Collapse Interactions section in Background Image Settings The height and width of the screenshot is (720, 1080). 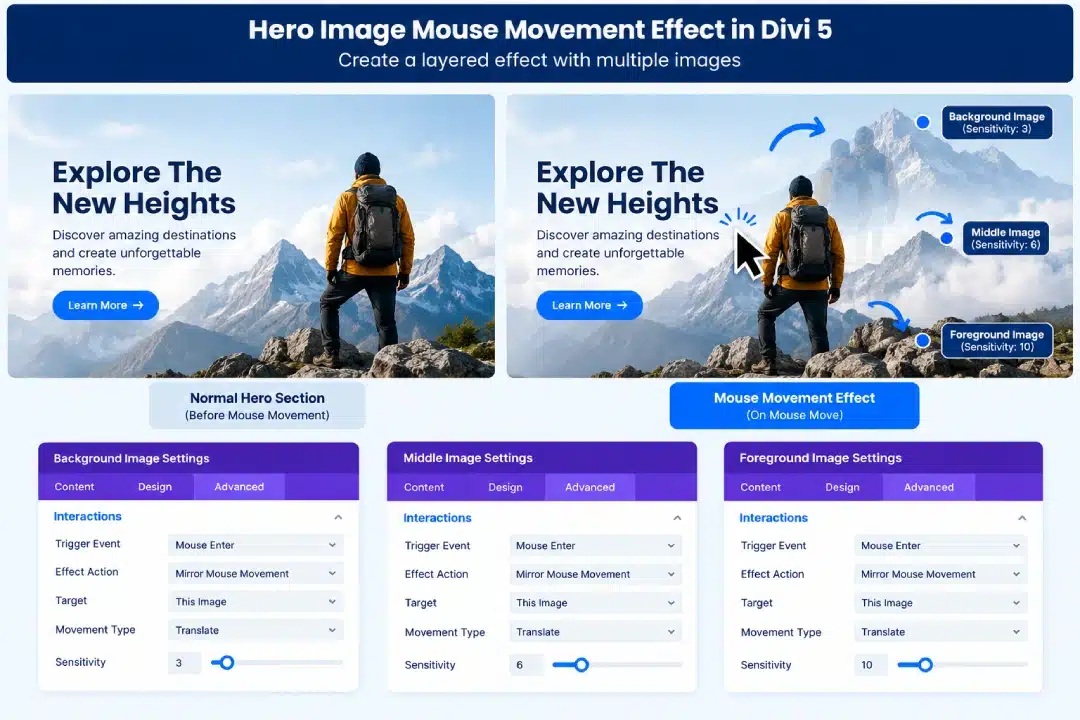[x=338, y=517]
